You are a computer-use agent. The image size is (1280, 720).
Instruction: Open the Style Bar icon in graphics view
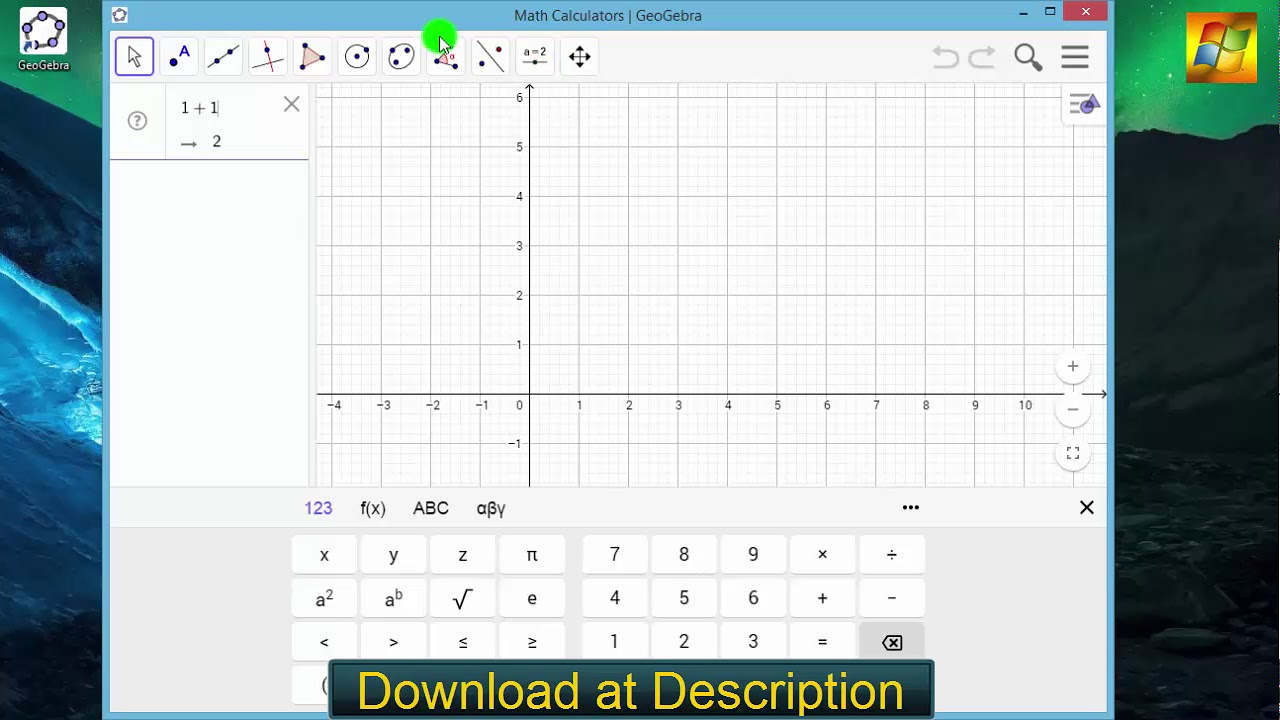pos(1084,104)
